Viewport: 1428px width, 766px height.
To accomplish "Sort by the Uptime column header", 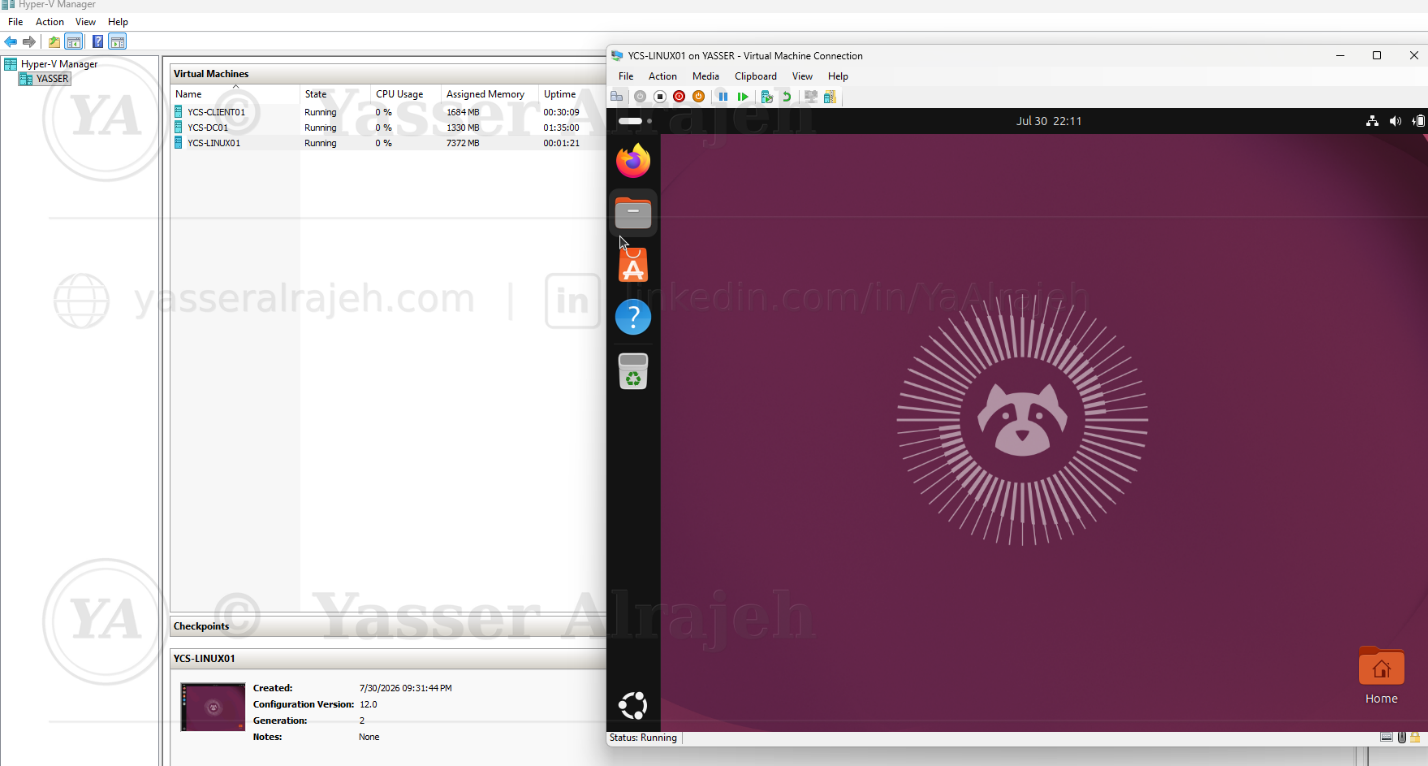I will 572,94.
